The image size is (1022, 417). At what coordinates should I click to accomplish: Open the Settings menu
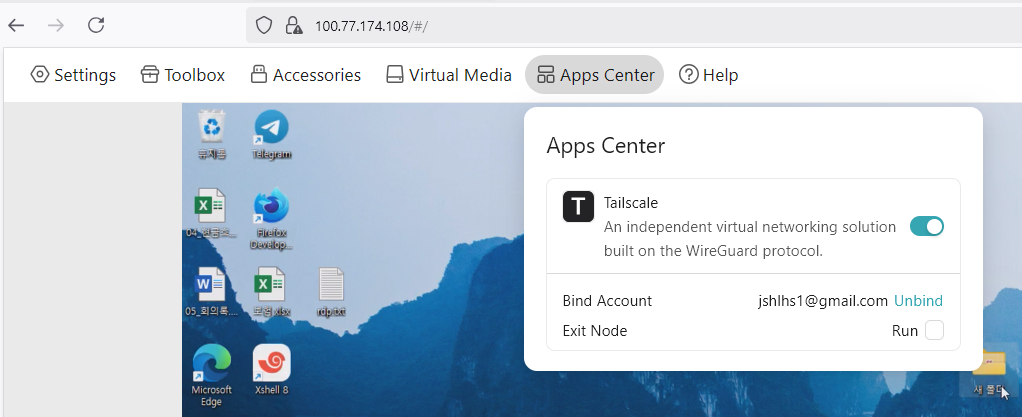pos(74,75)
